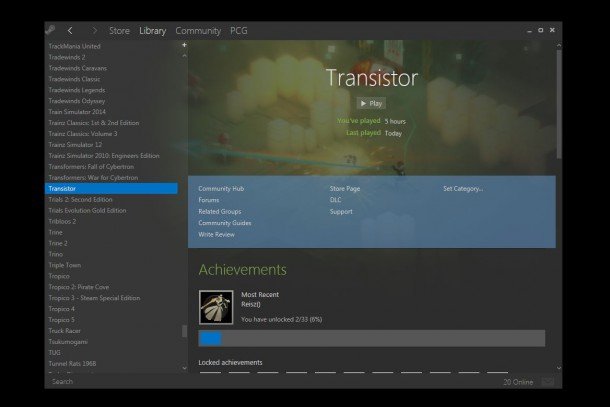This screenshot has height=407, width=610.
Task: Open Related Groups link
Action: tap(220, 212)
